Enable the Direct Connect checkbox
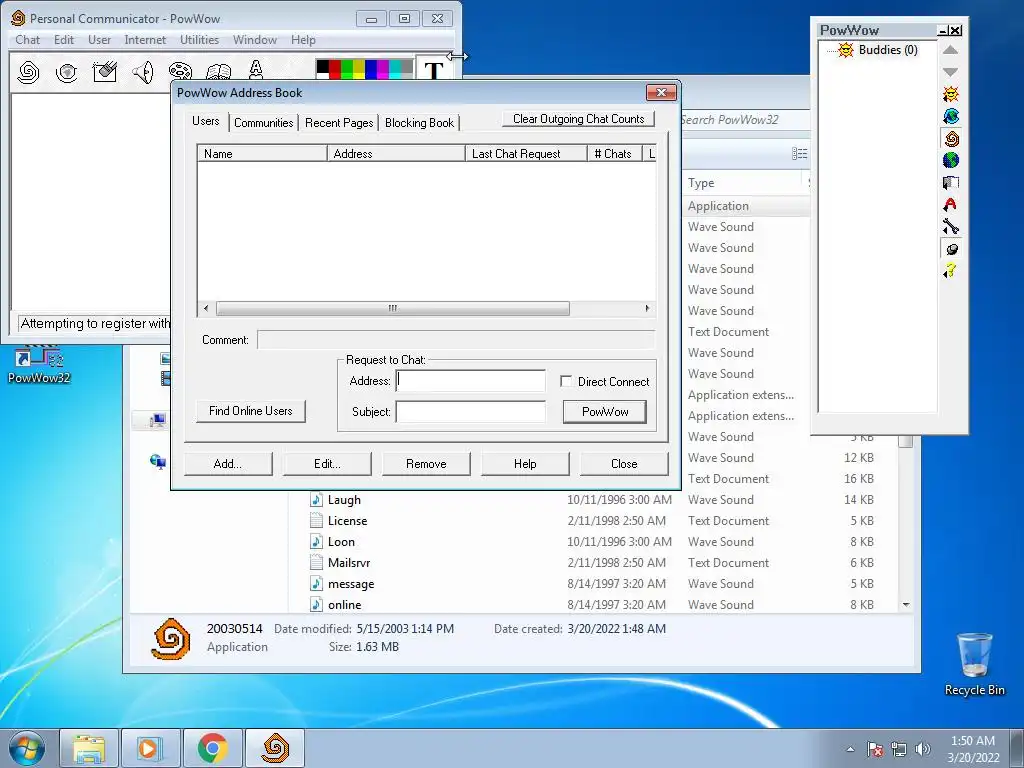The width and height of the screenshot is (1024, 768). tap(566, 381)
